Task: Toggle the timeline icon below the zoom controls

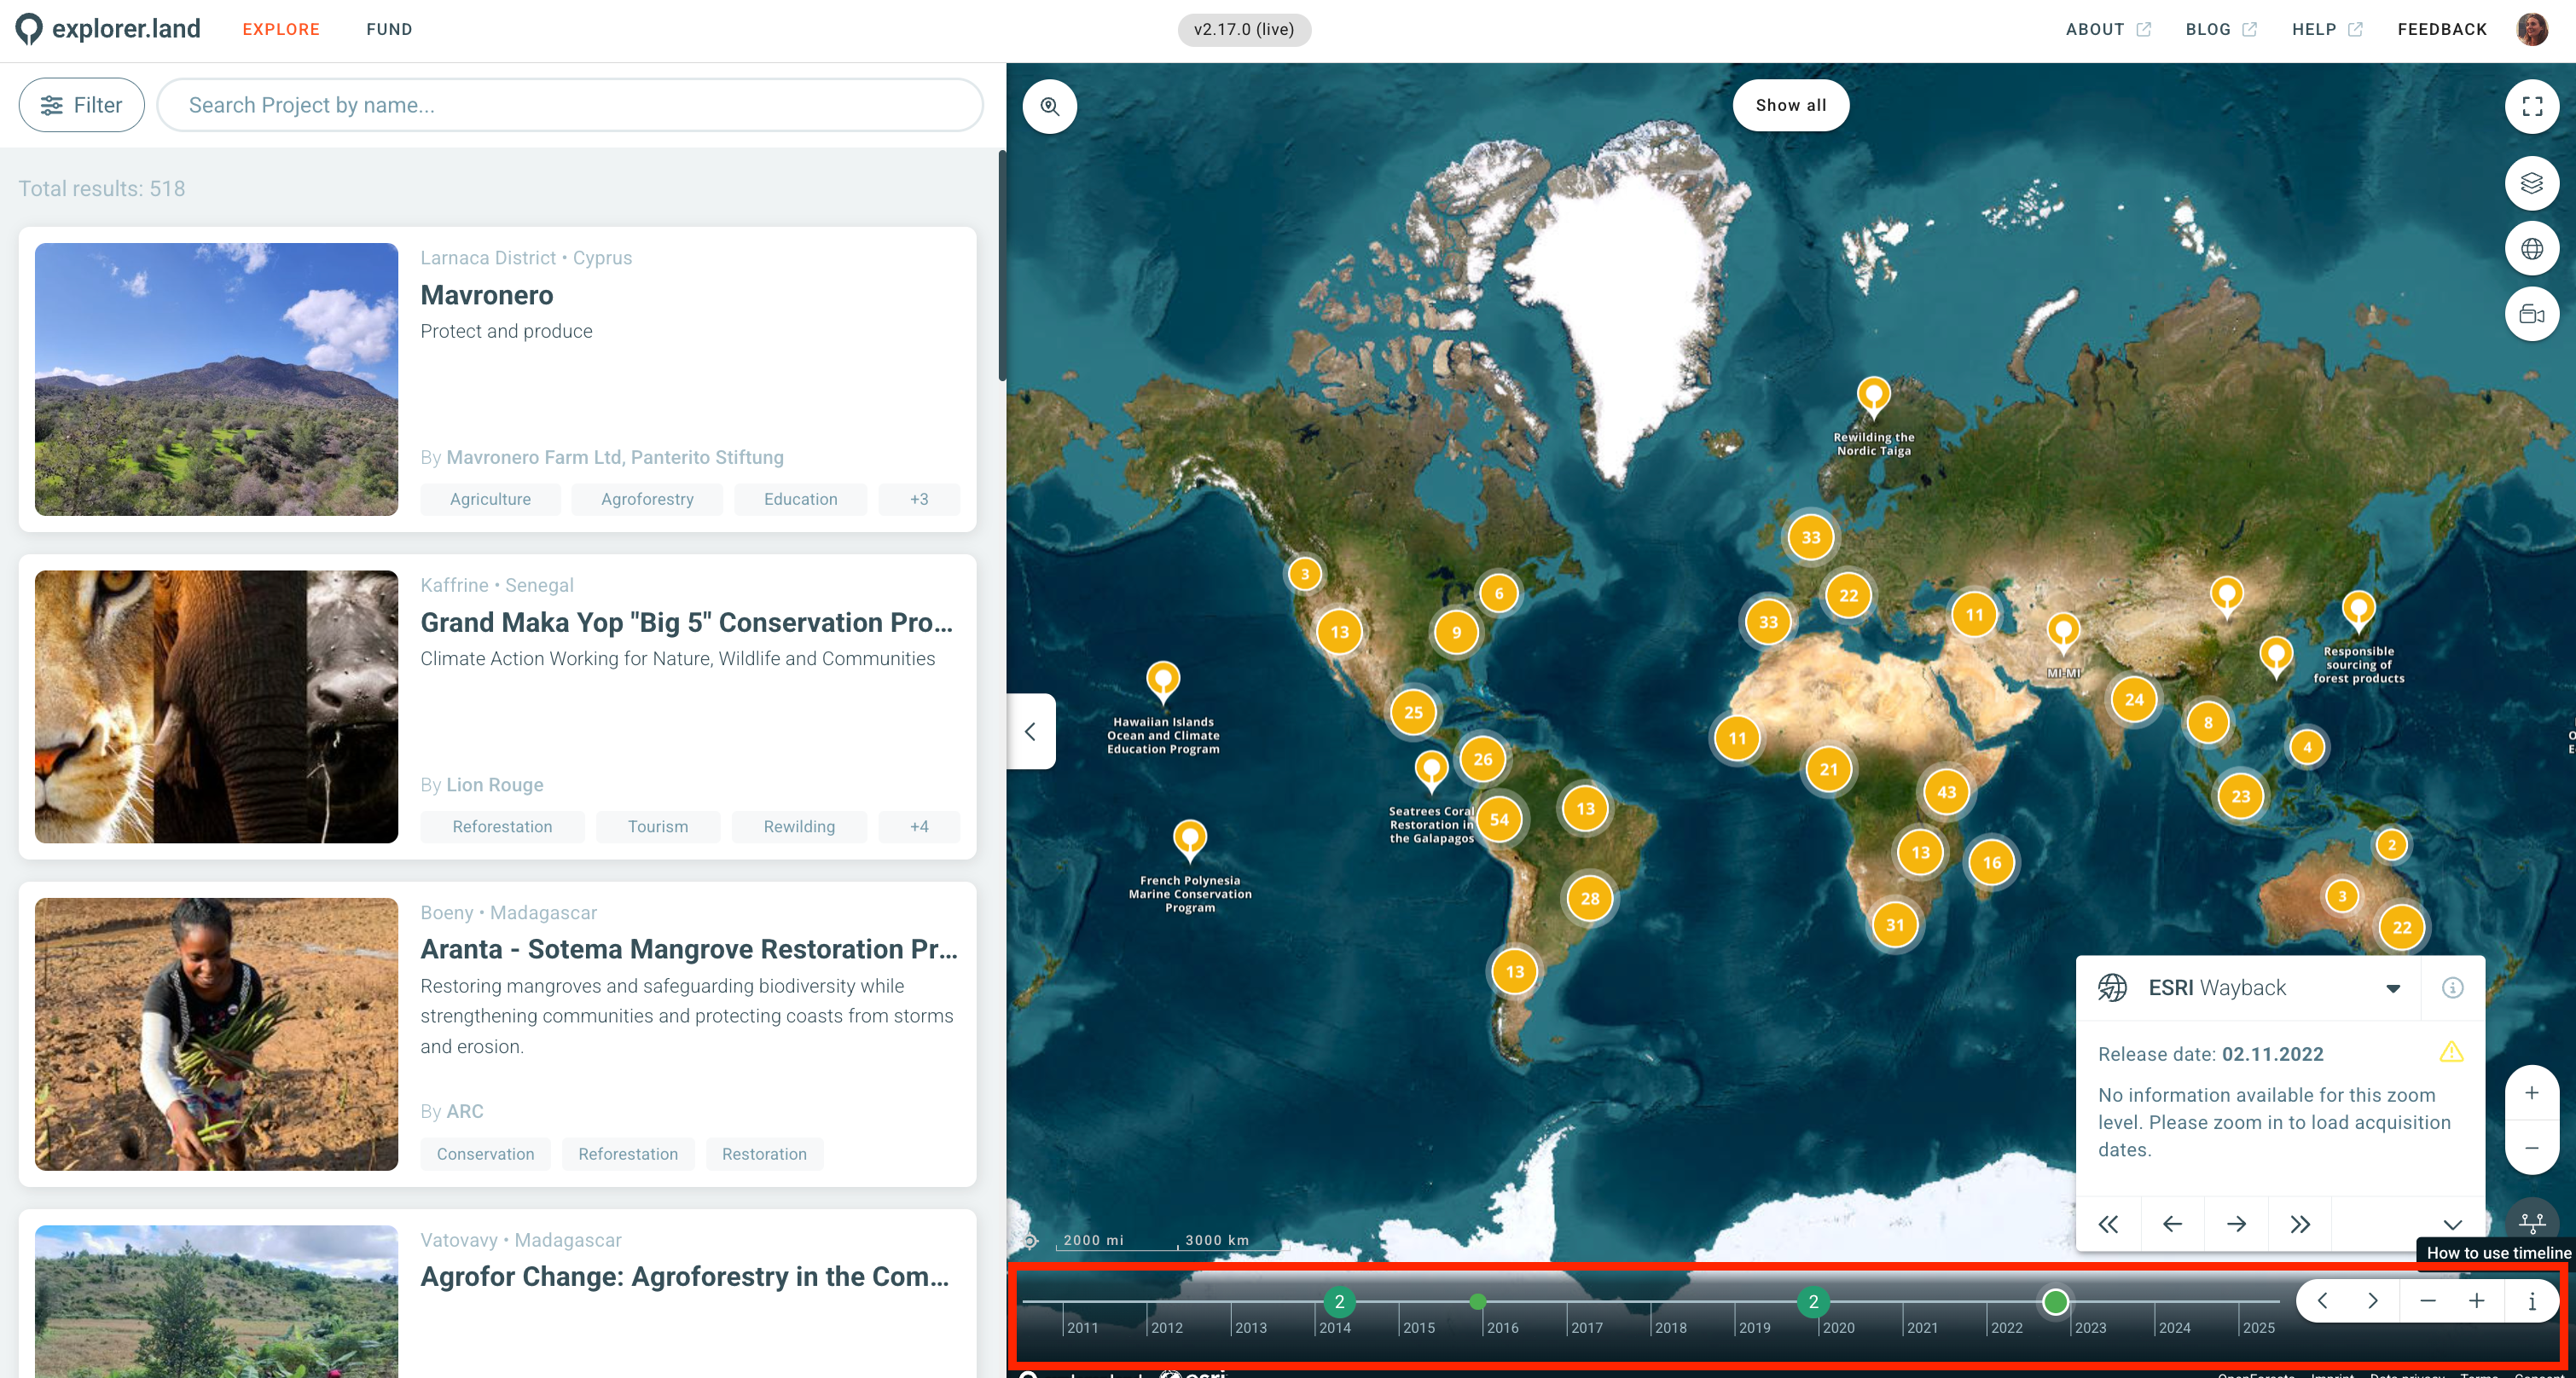Action: point(2531,1222)
